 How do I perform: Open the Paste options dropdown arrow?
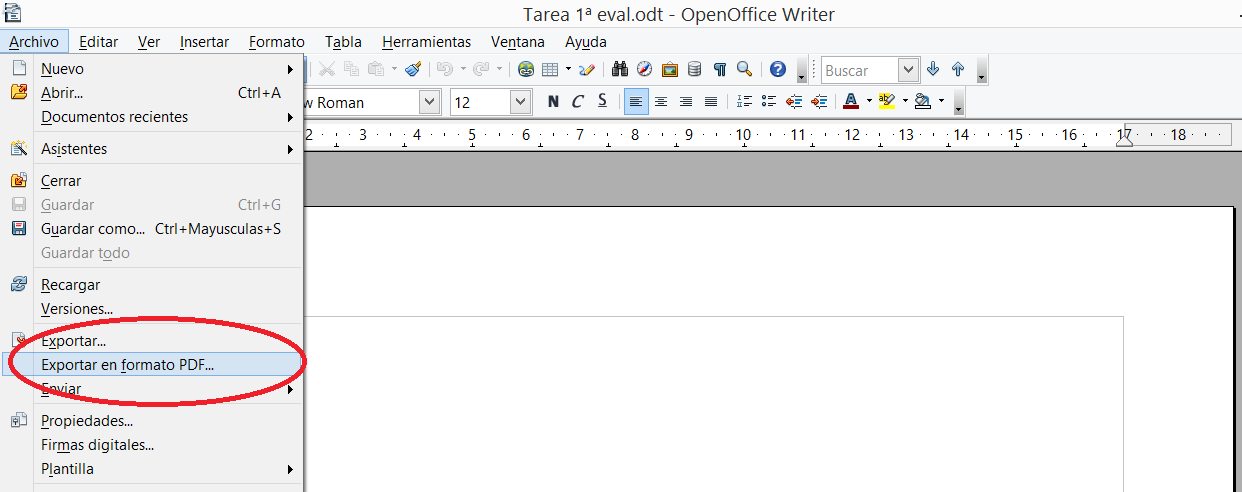pos(394,70)
